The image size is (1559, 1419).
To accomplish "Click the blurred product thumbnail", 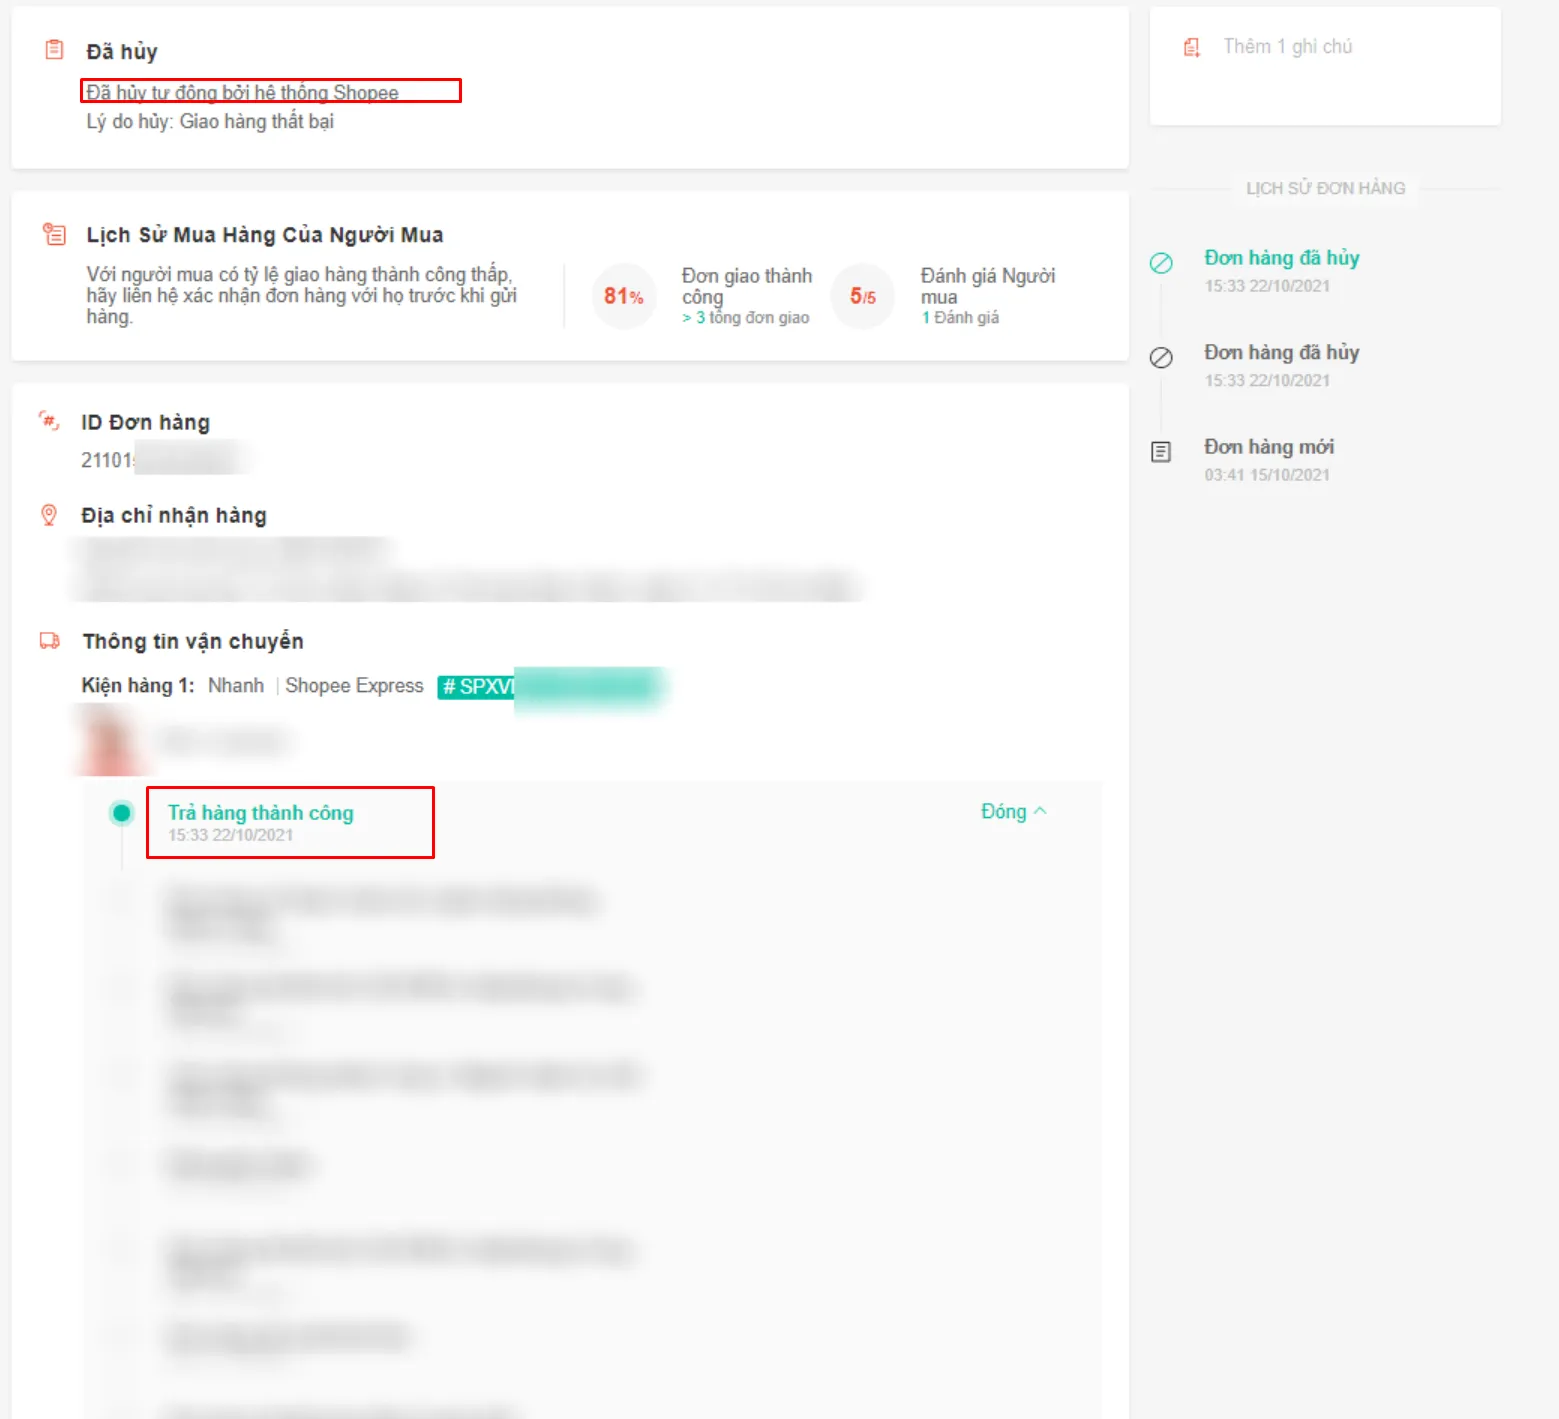I will click(x=110, y=741).
